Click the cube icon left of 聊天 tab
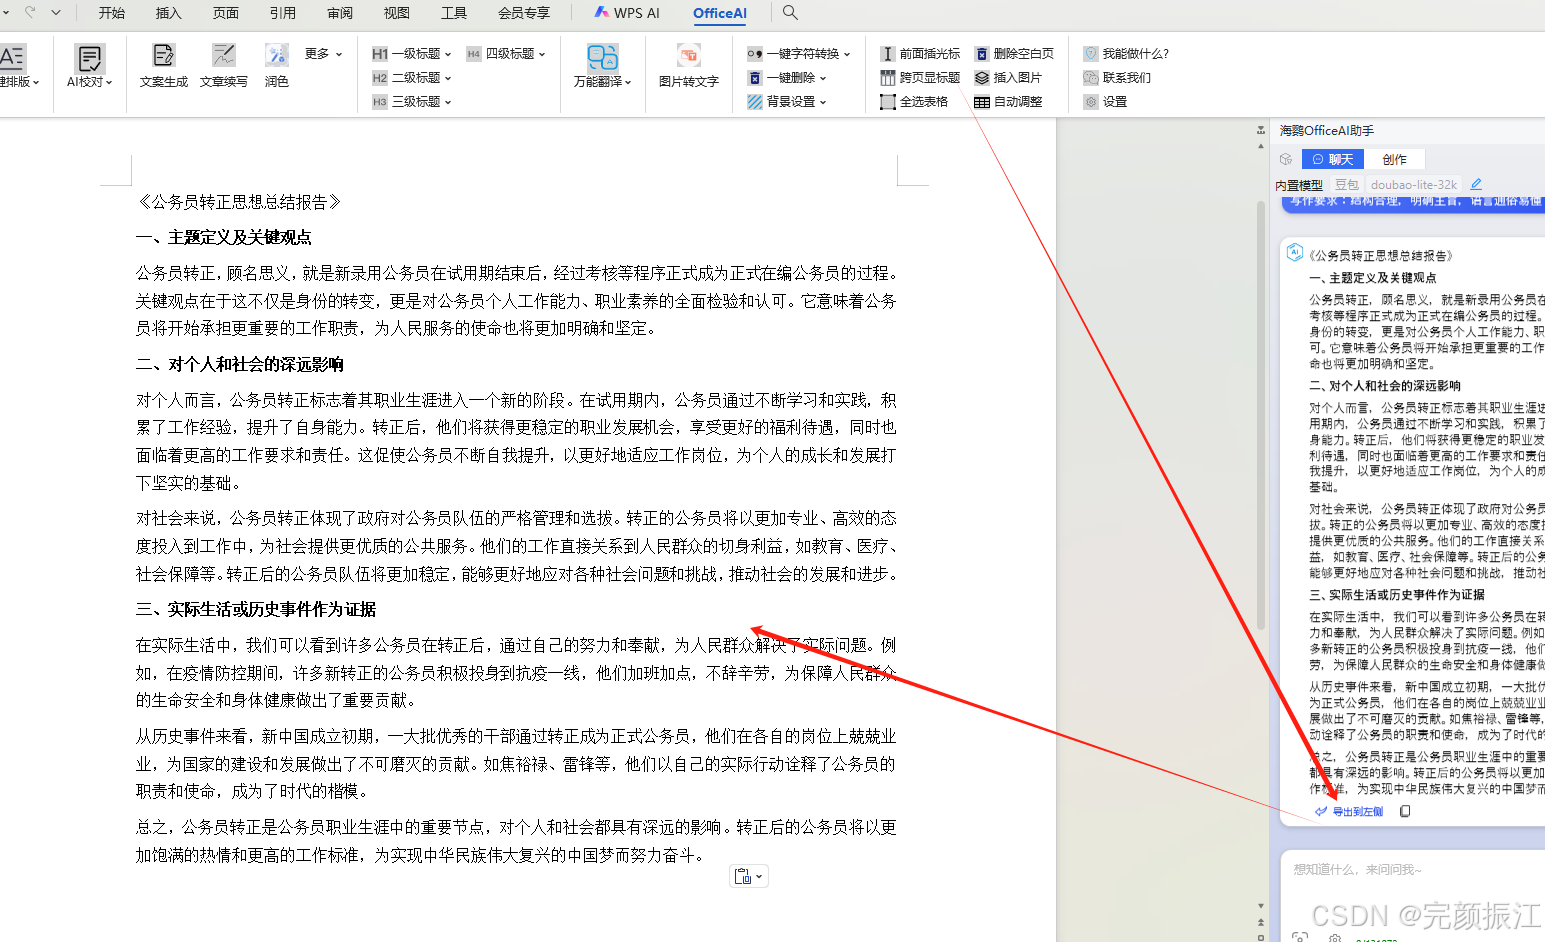This screenshot has width=1545, height=942. [1286, 159]
